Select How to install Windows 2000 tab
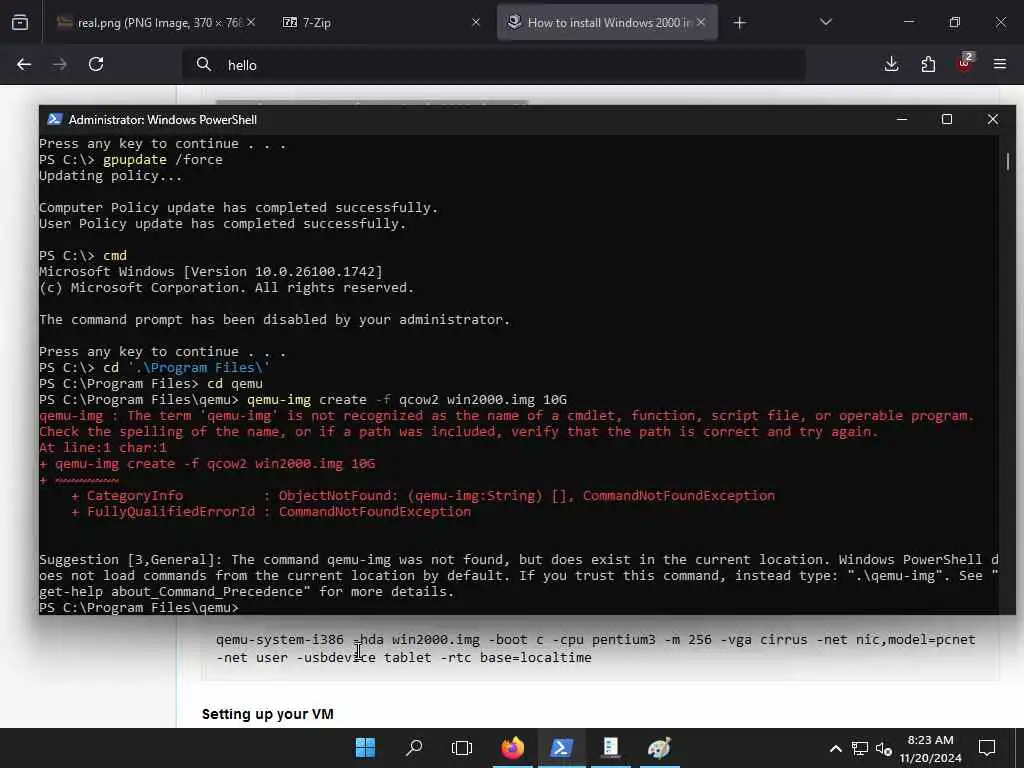The height and width of the screenshot is (768, 1024). pyautogui.click(x=607, y=23)
